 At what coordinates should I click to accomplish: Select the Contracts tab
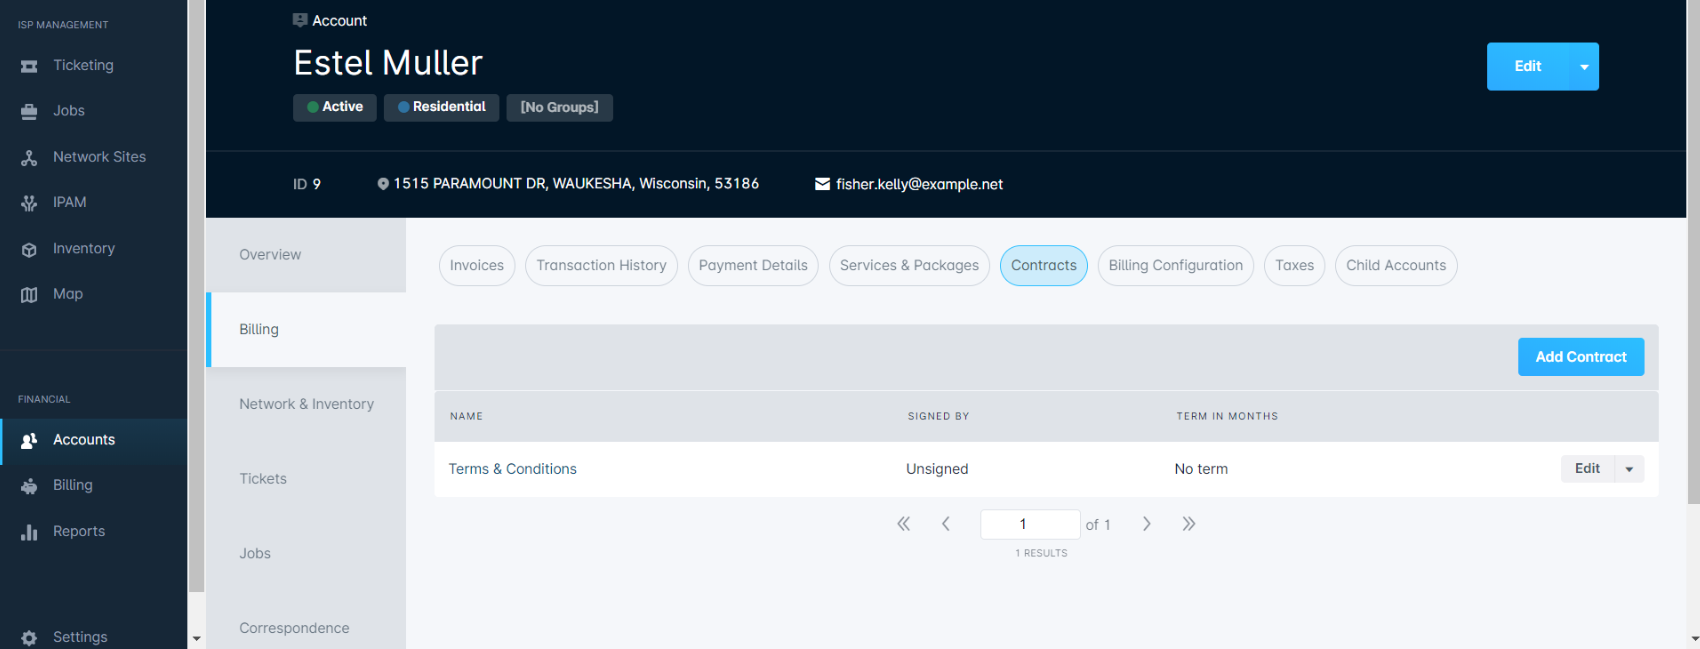1044,266
